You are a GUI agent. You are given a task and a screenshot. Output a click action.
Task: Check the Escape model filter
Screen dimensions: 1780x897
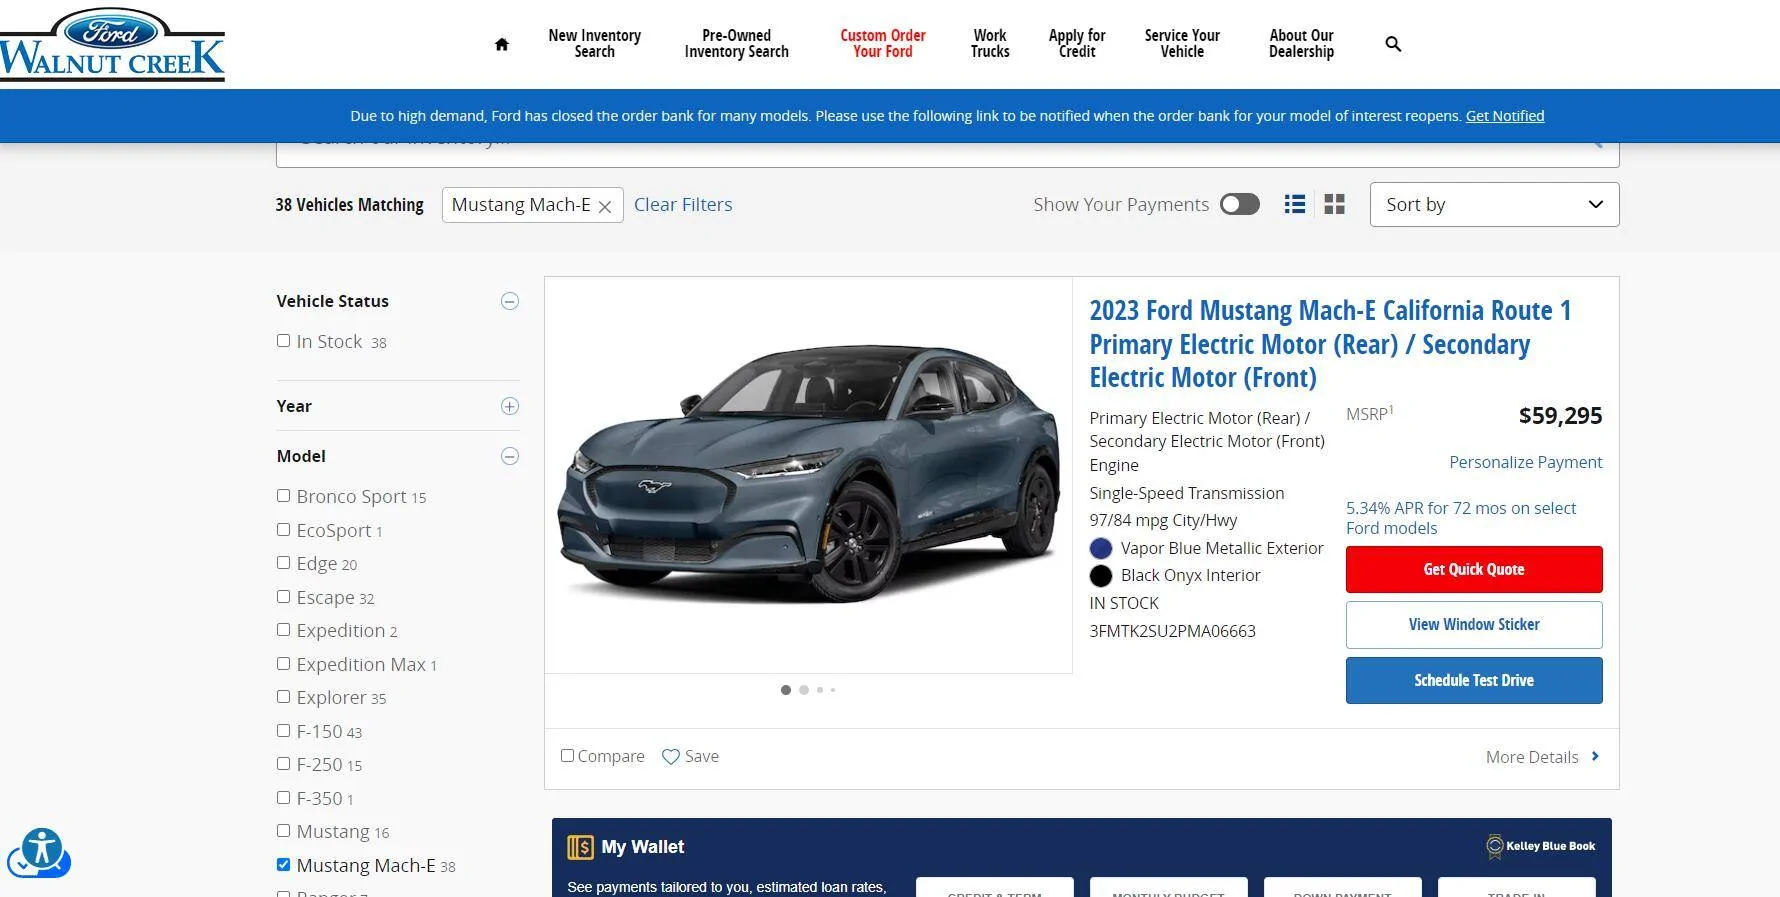pyautogui.click(x=283, y=597)
